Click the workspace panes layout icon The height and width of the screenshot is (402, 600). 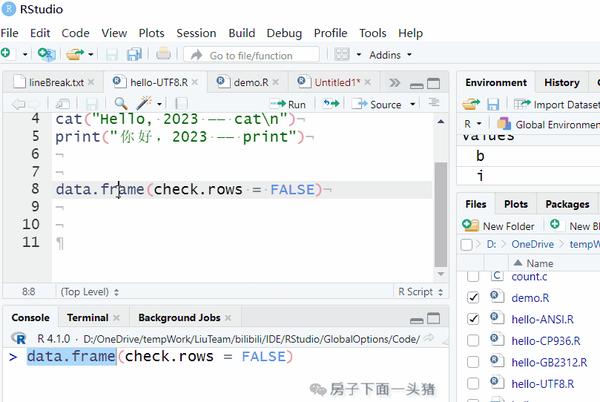[x=342, y=54]
